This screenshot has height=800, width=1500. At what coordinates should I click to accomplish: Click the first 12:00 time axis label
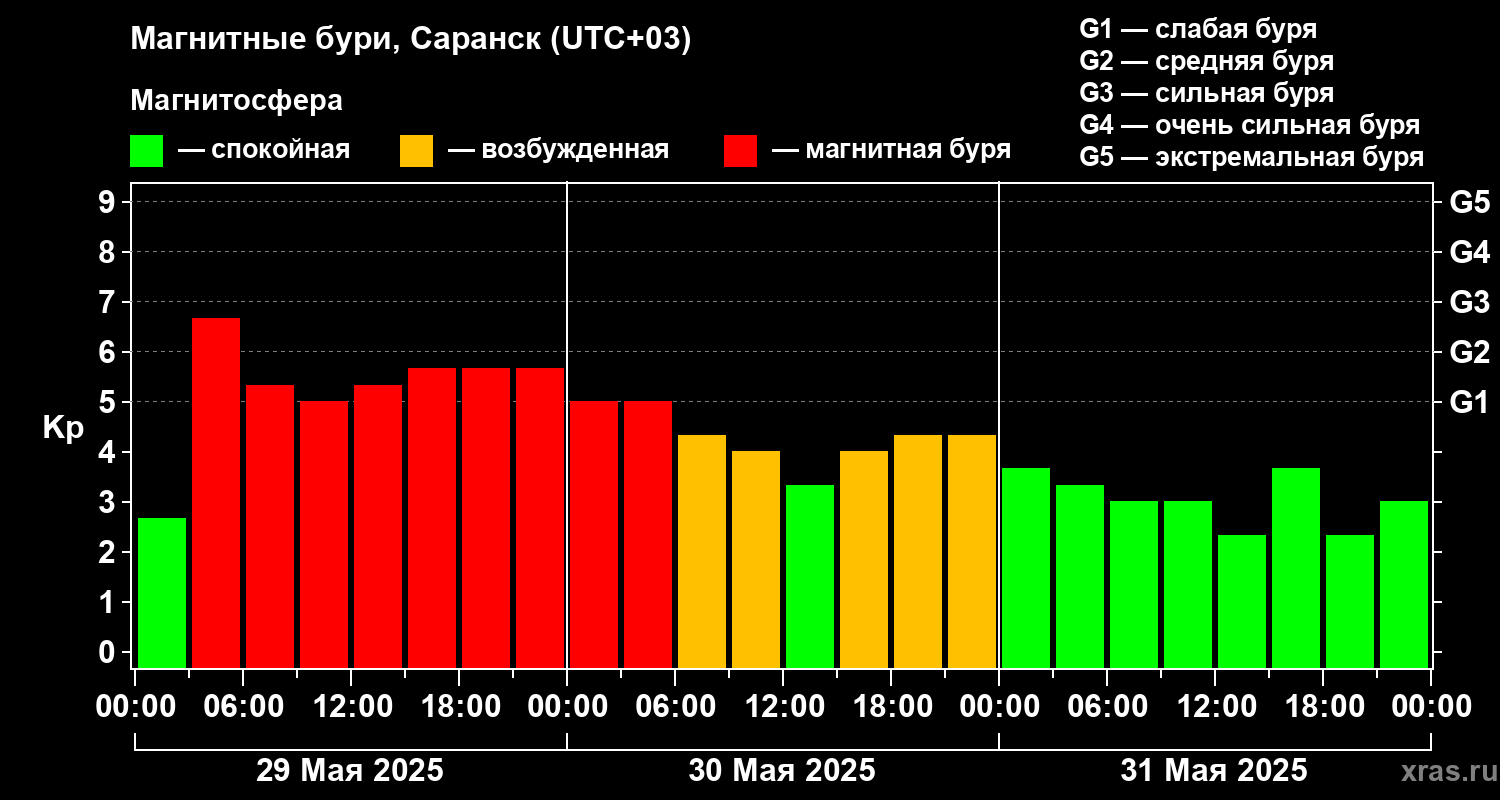click(350, 707)
